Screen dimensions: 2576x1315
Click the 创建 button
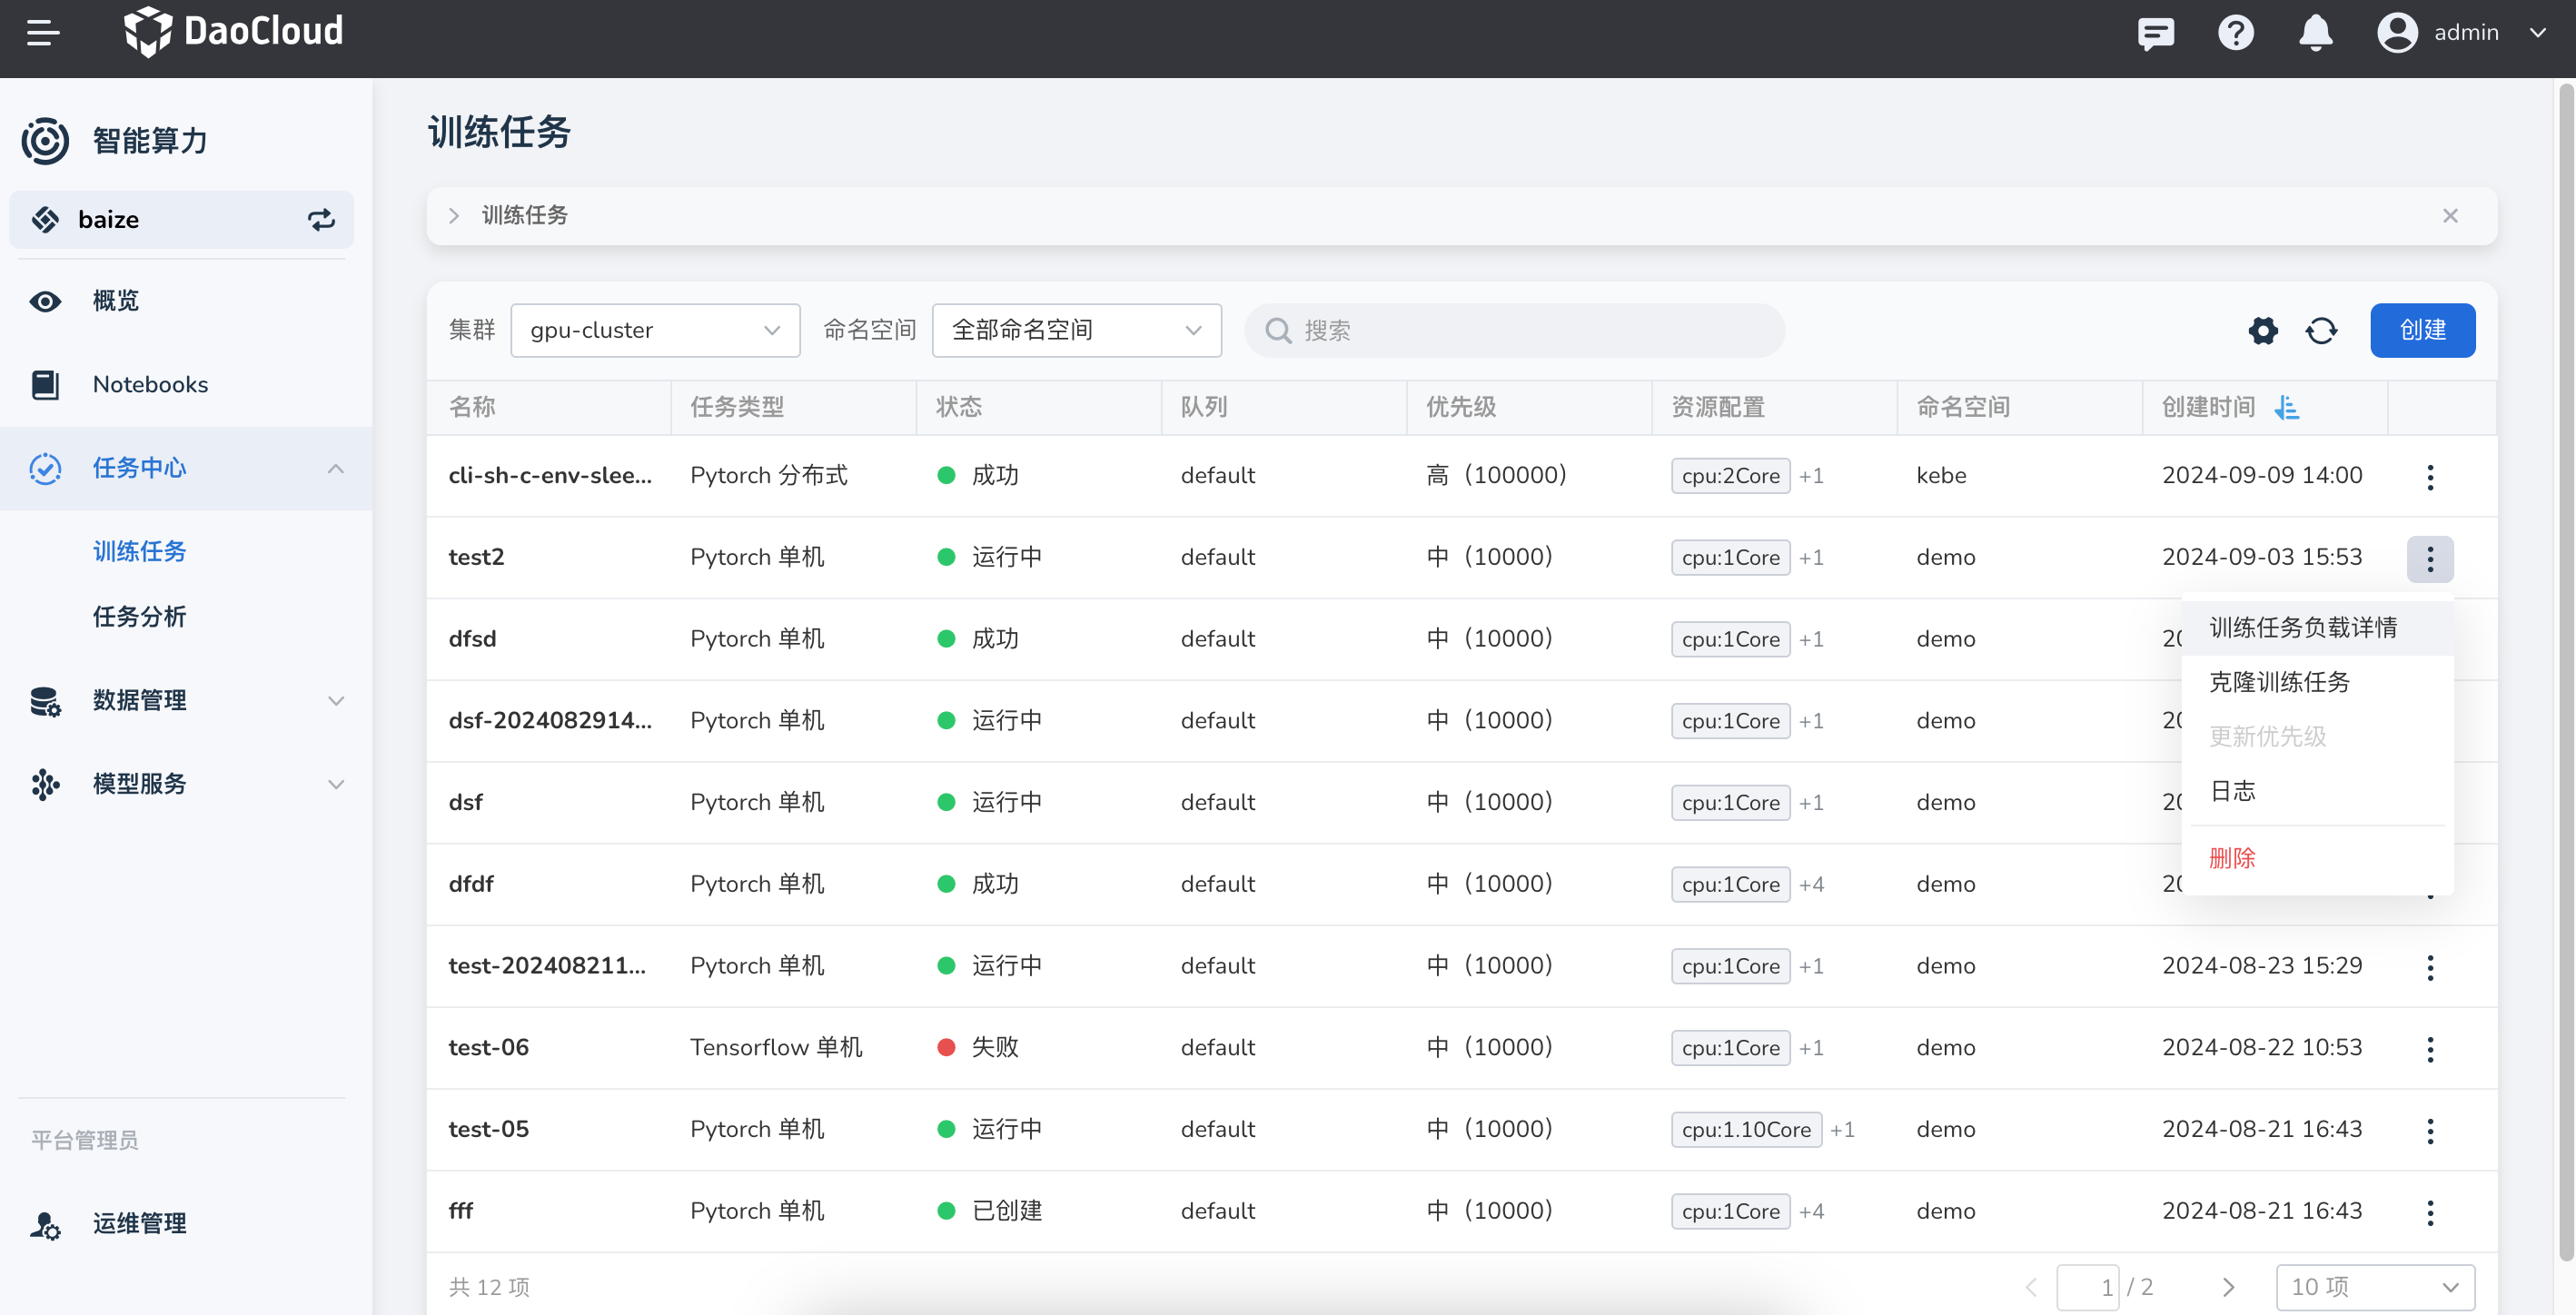(x=2422, y=330)
